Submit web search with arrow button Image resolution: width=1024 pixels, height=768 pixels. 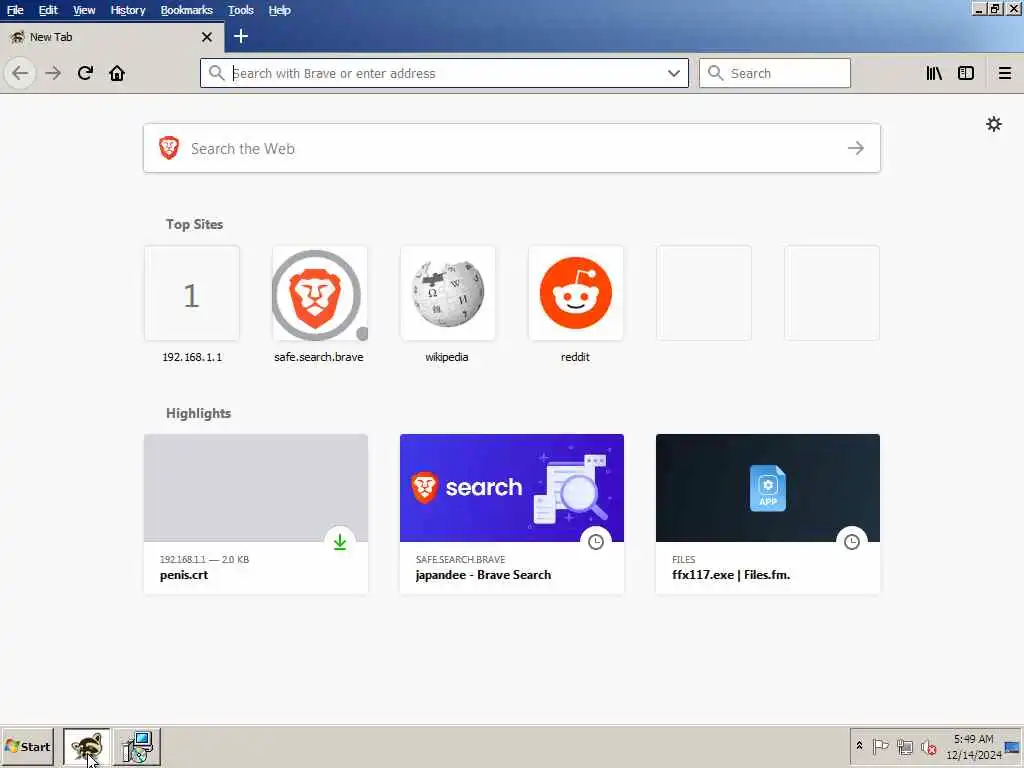[856, 148]
